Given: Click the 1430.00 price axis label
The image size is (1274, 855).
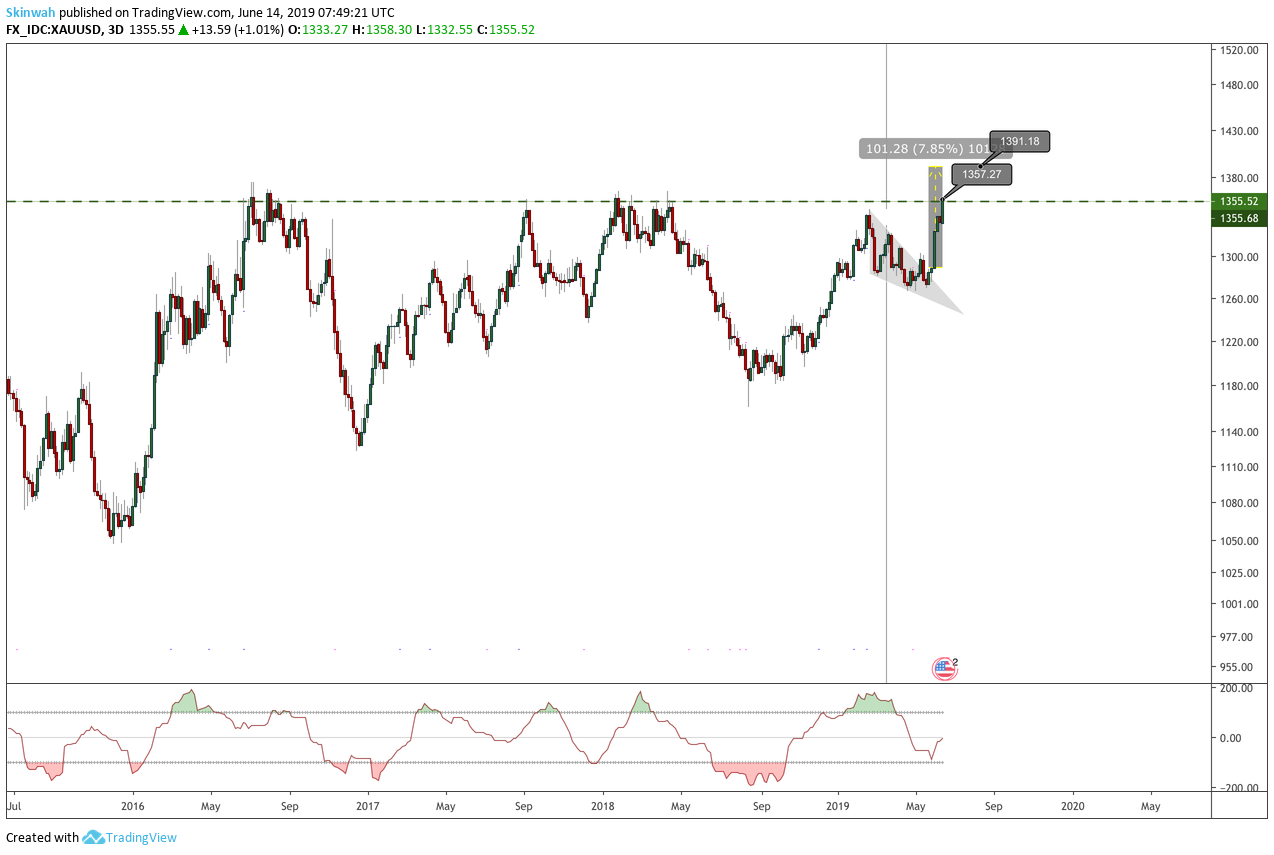Looking at the screenshot, I should (1238, 132).
